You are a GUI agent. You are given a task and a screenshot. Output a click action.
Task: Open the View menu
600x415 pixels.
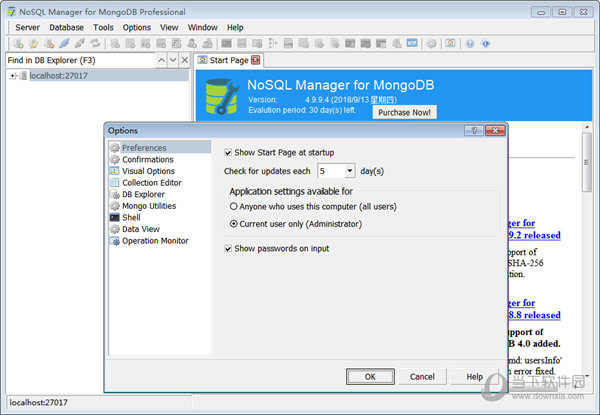(x=169, y=28)
